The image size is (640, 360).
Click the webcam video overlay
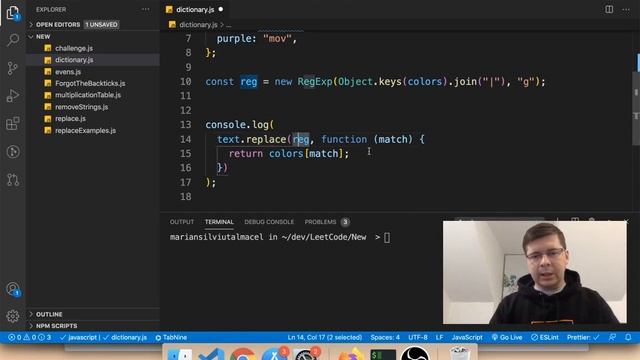[535, 272]
